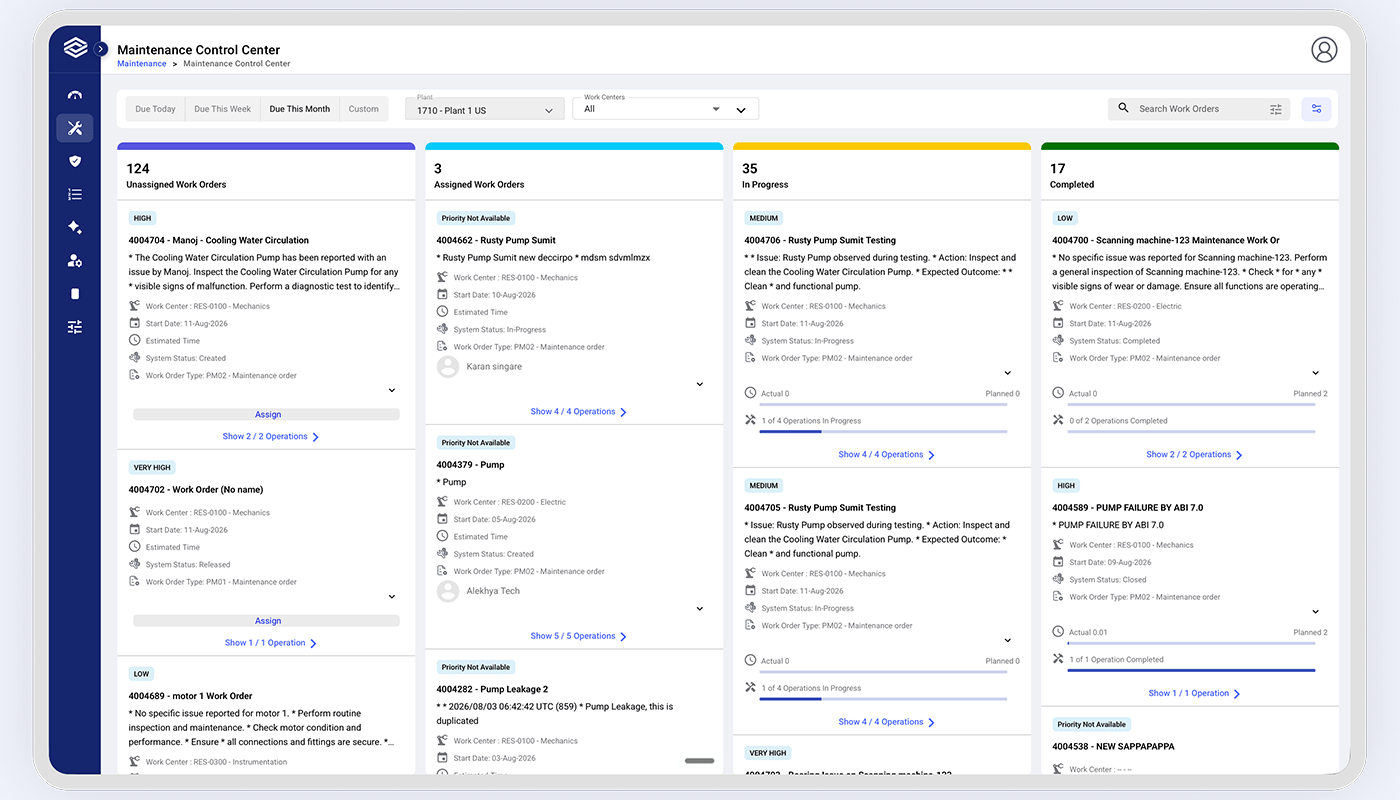
Task: Select the Due Today tab
Action: pos(156,109)
